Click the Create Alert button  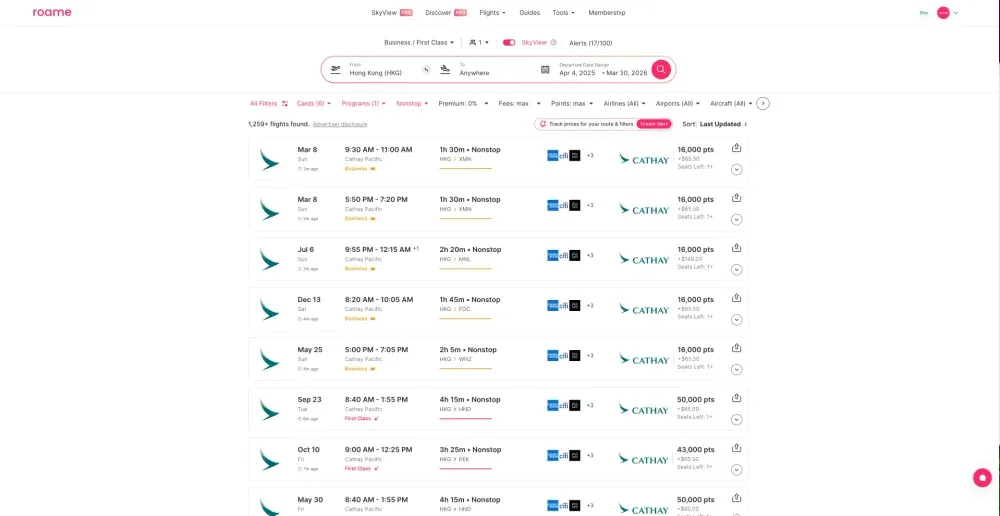(654, 124)
